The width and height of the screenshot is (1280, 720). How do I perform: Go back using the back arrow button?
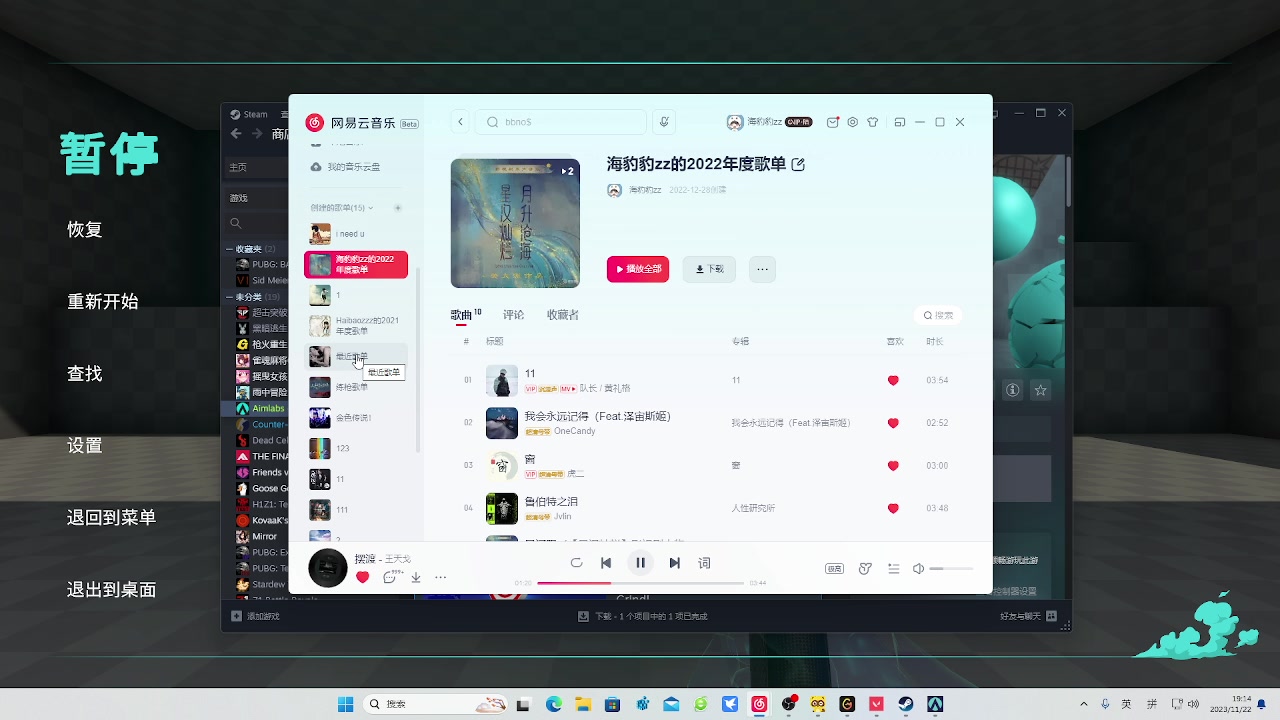460,122
